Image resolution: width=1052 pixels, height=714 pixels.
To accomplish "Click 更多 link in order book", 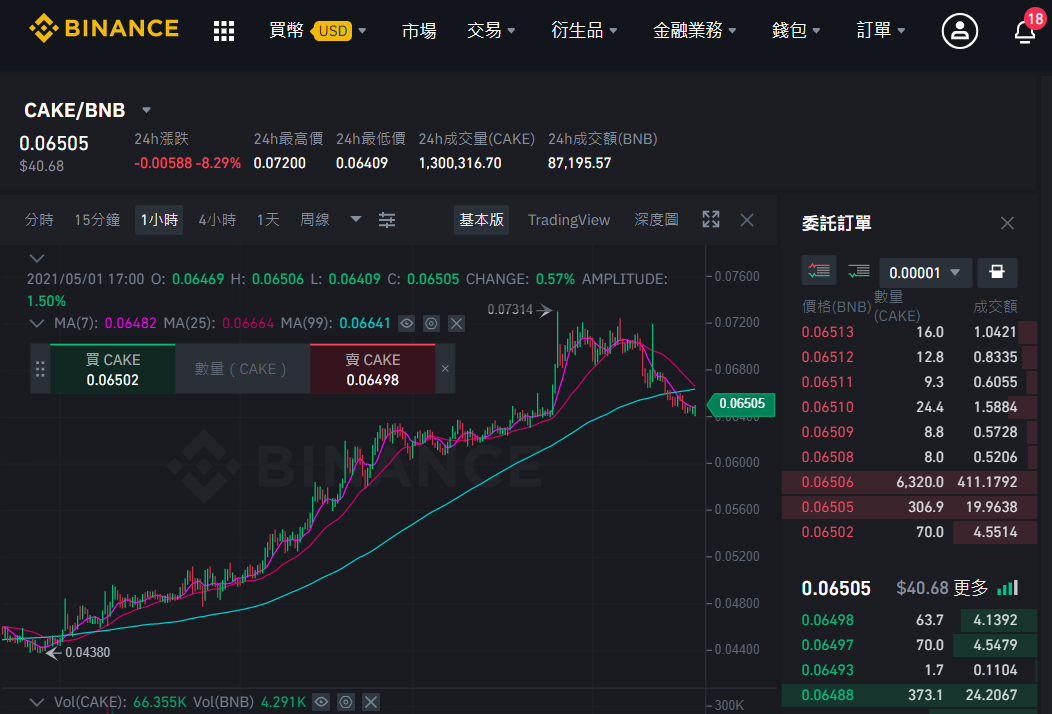I will tap(970, 589).
